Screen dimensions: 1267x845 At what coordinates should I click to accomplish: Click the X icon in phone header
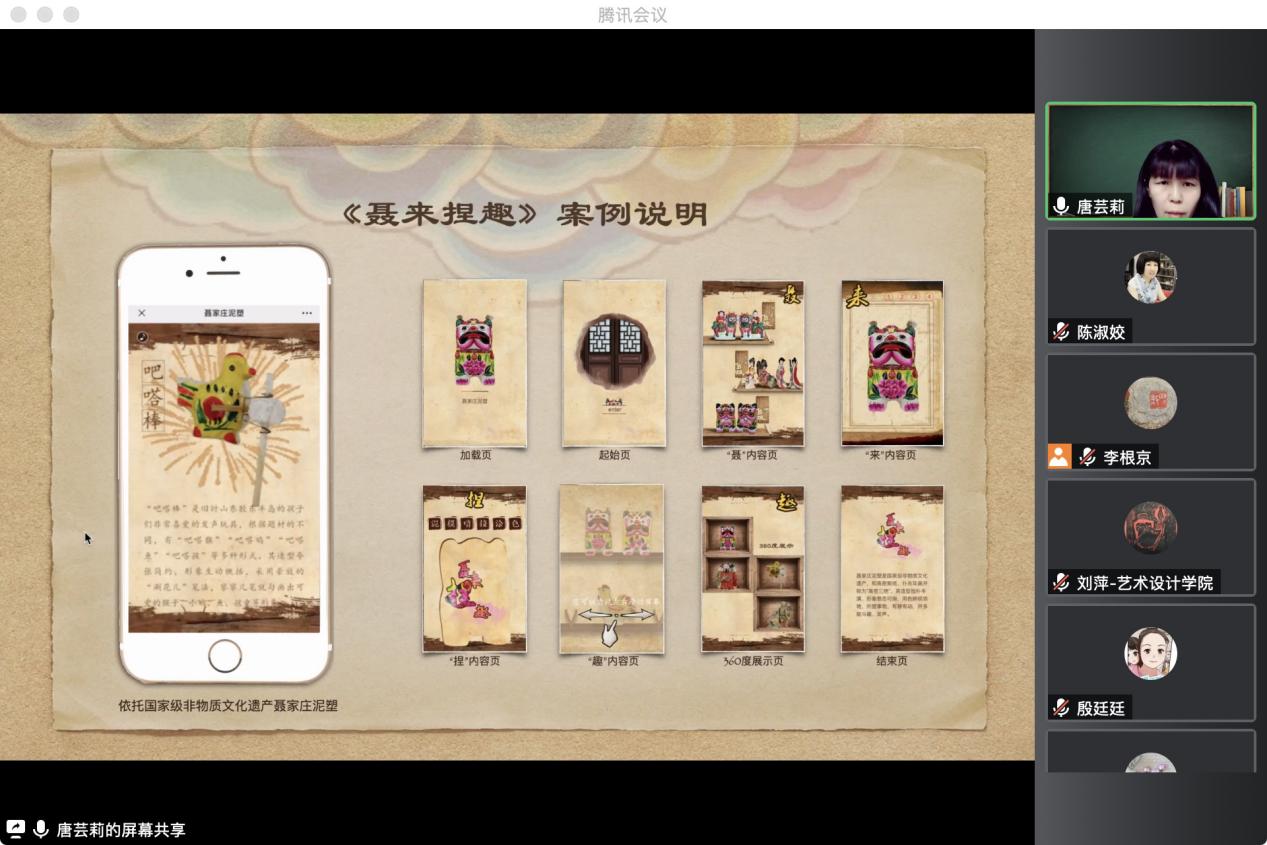point(142,313)
